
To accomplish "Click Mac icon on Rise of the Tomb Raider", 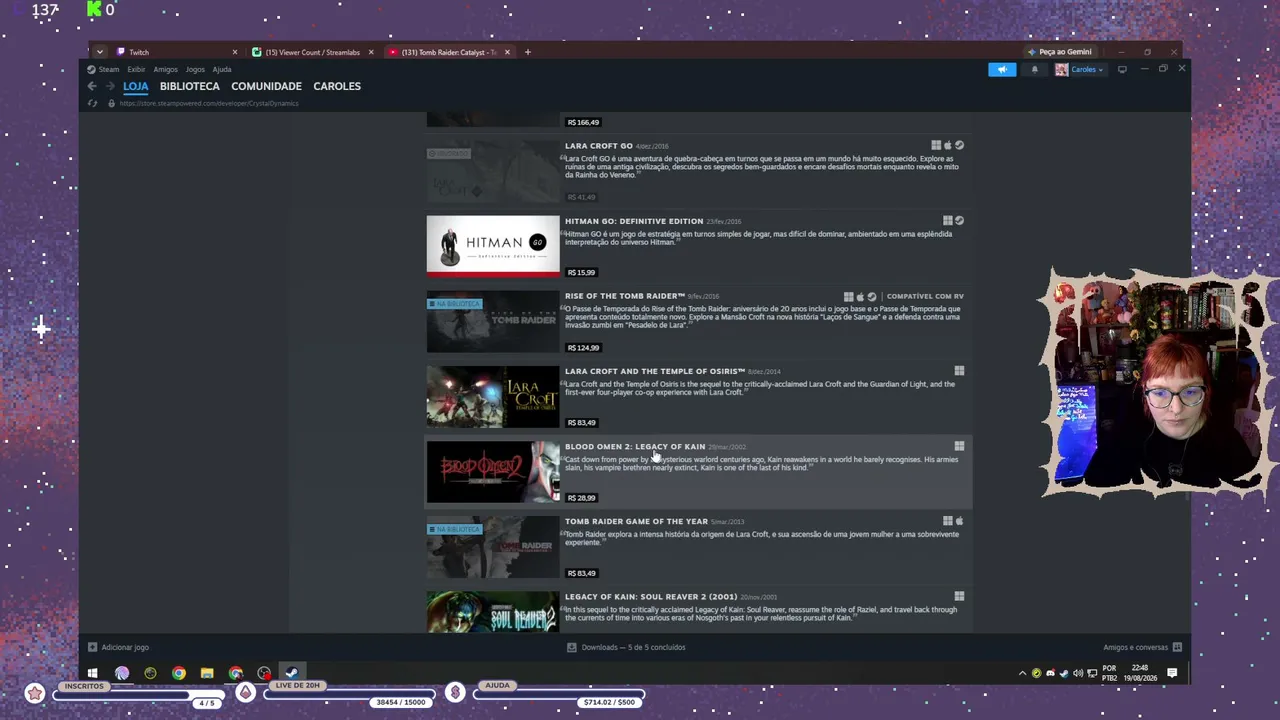I will click(860, 297).
